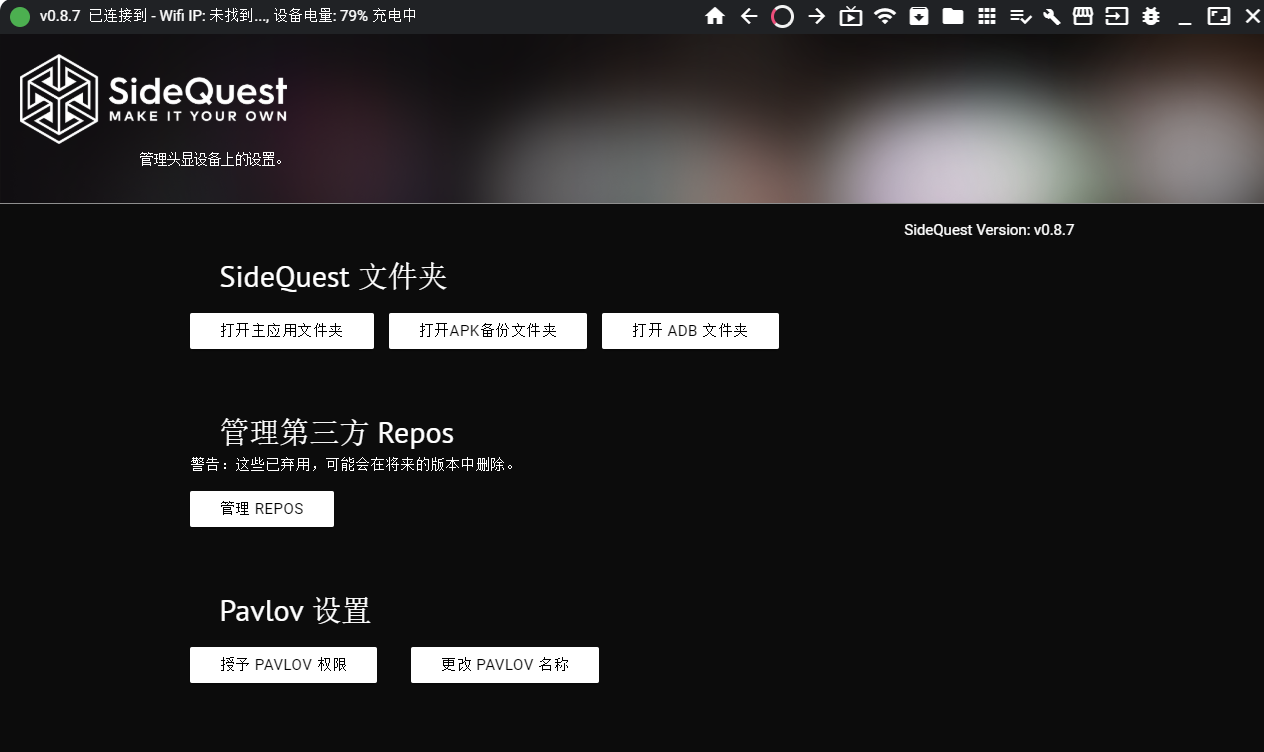Click the circular loading spinner icon
Screen dimensions: 1264x752
click(x=783, y=16)
